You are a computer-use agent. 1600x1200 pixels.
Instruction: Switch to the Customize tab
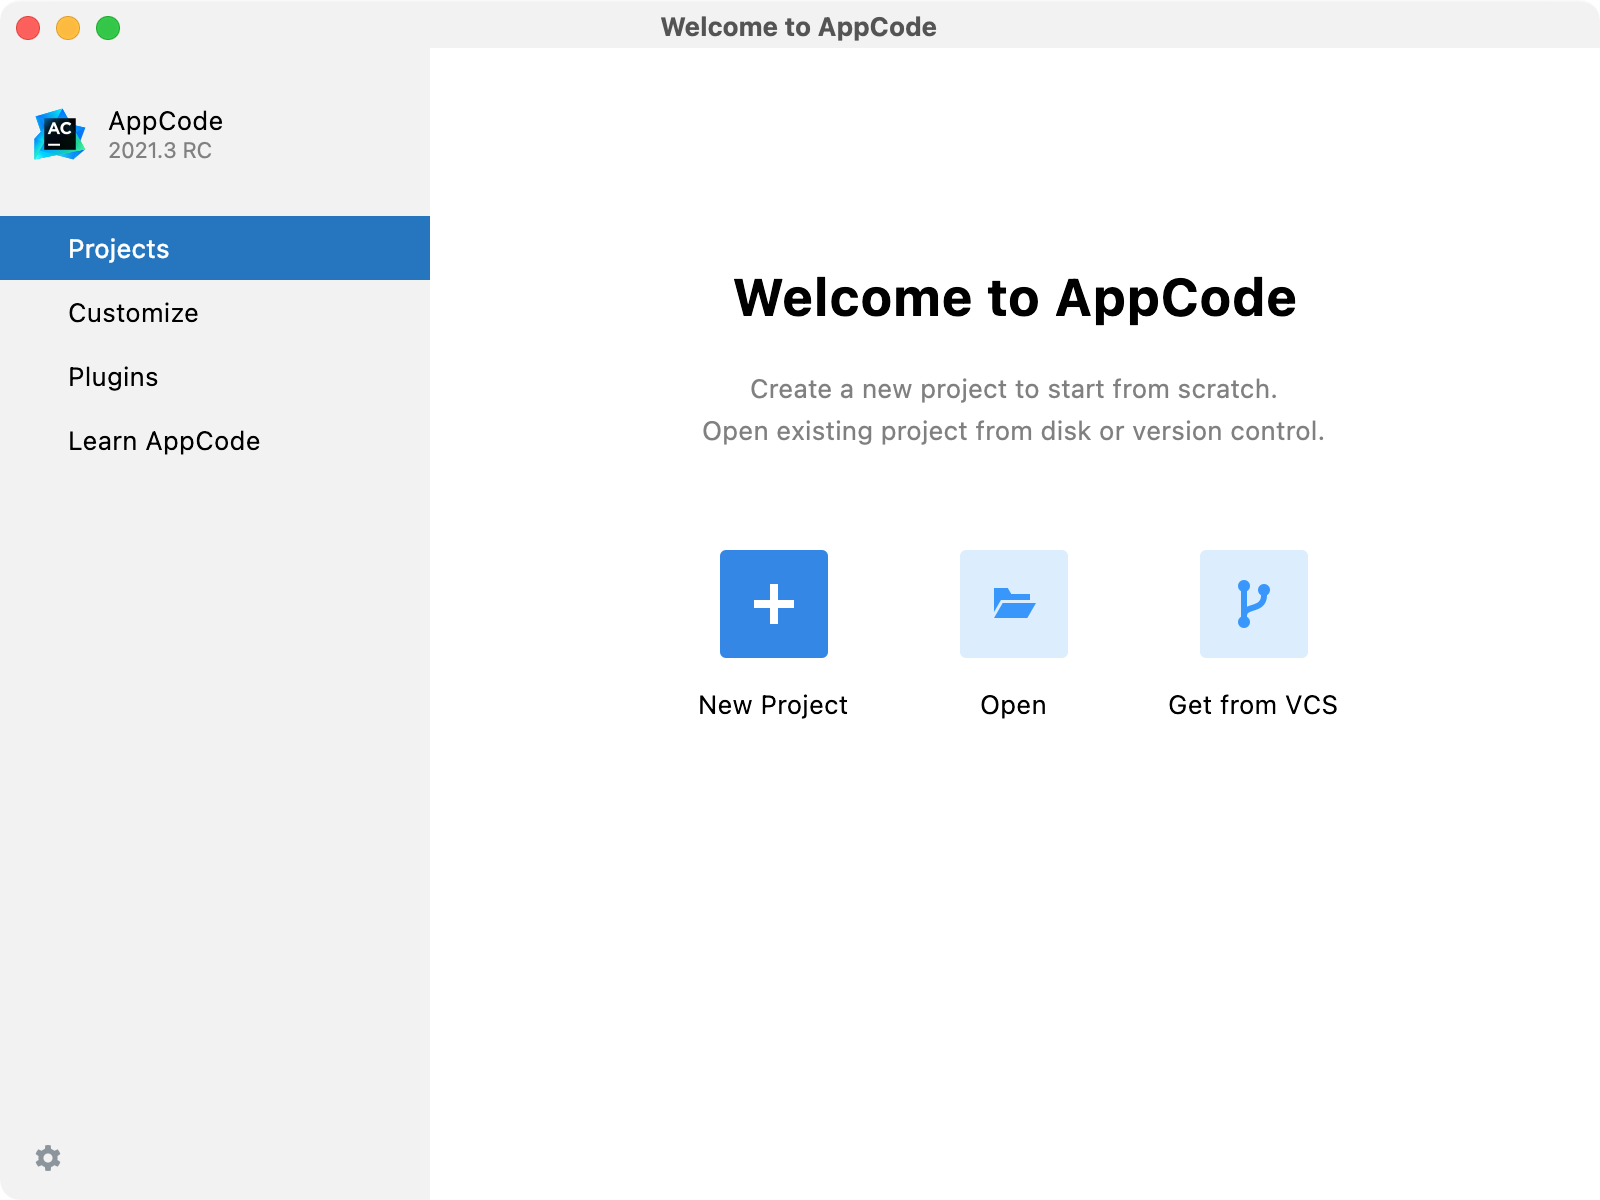click(133, 313)
